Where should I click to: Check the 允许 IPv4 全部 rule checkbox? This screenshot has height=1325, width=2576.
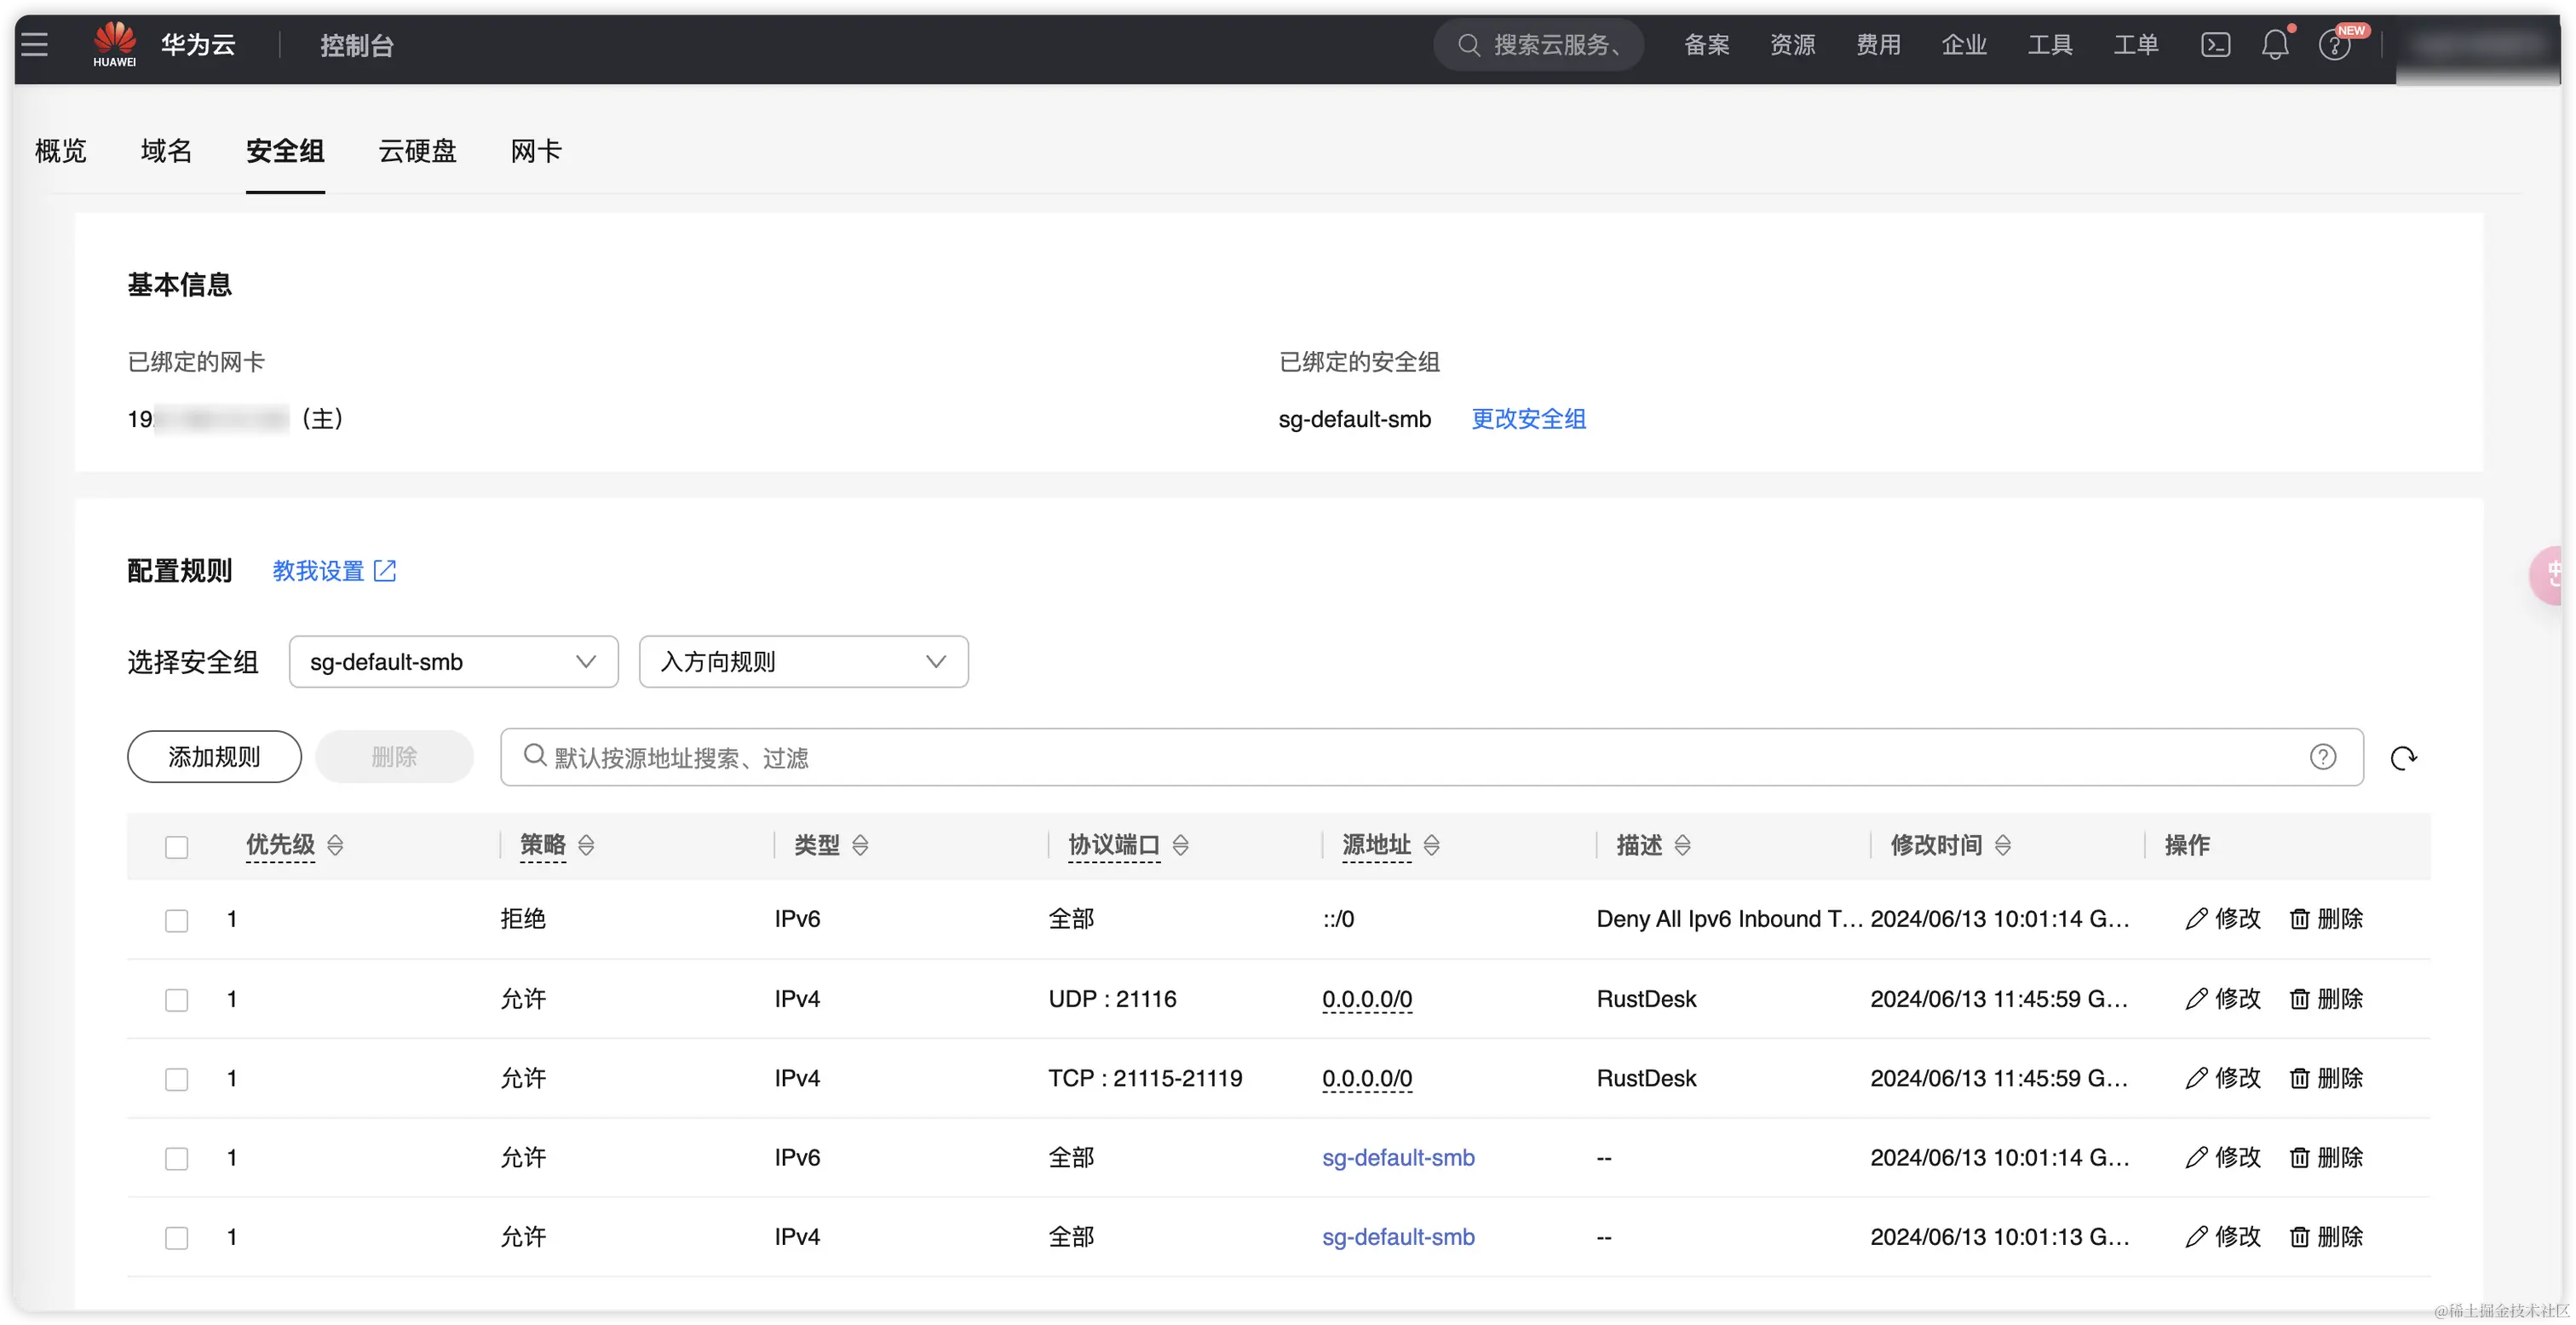(x=176, y=1238)
